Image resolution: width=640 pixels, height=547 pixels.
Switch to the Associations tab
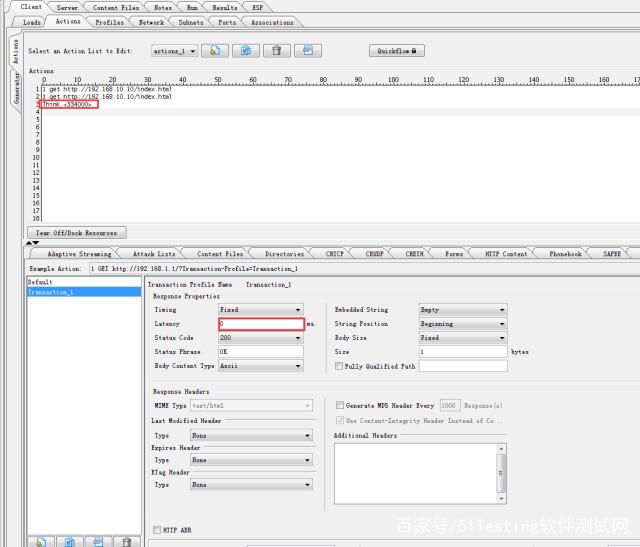coord(272,22)
